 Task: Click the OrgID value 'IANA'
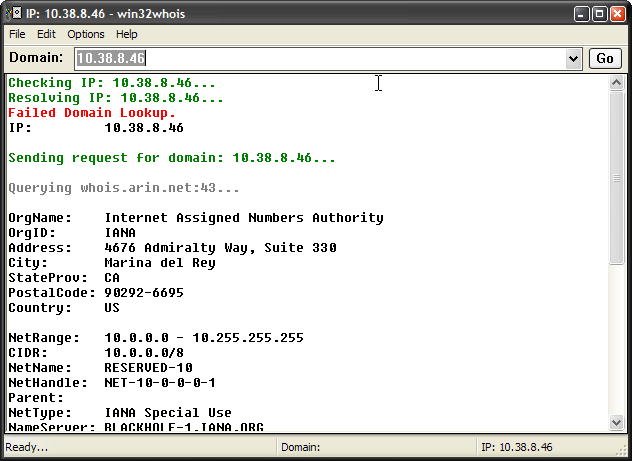120,233
